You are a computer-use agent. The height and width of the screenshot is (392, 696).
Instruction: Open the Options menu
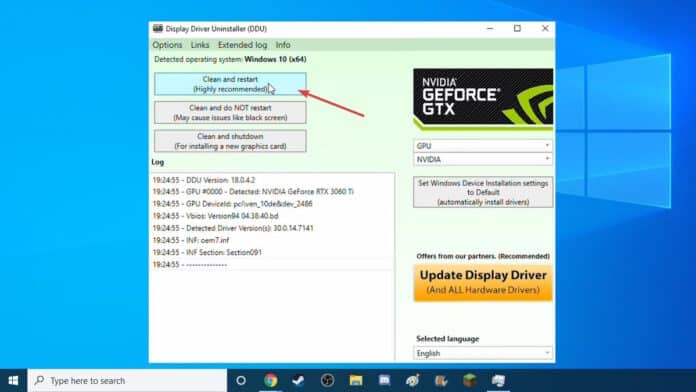tap(167, 45)
